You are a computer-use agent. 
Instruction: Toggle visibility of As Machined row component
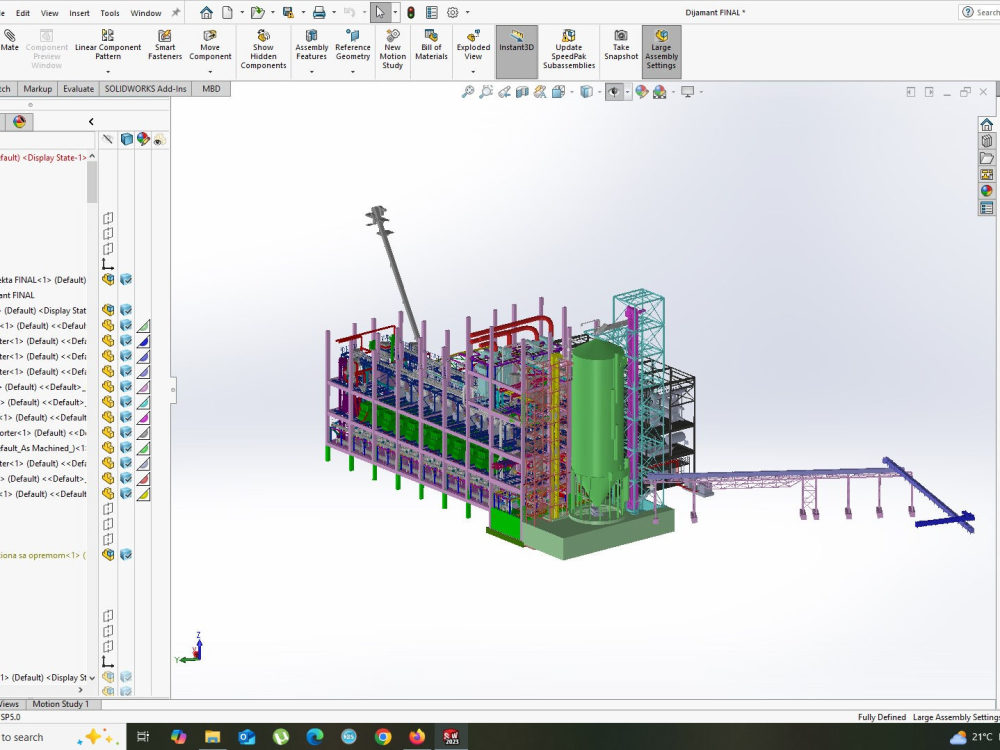tap(108, 448)
